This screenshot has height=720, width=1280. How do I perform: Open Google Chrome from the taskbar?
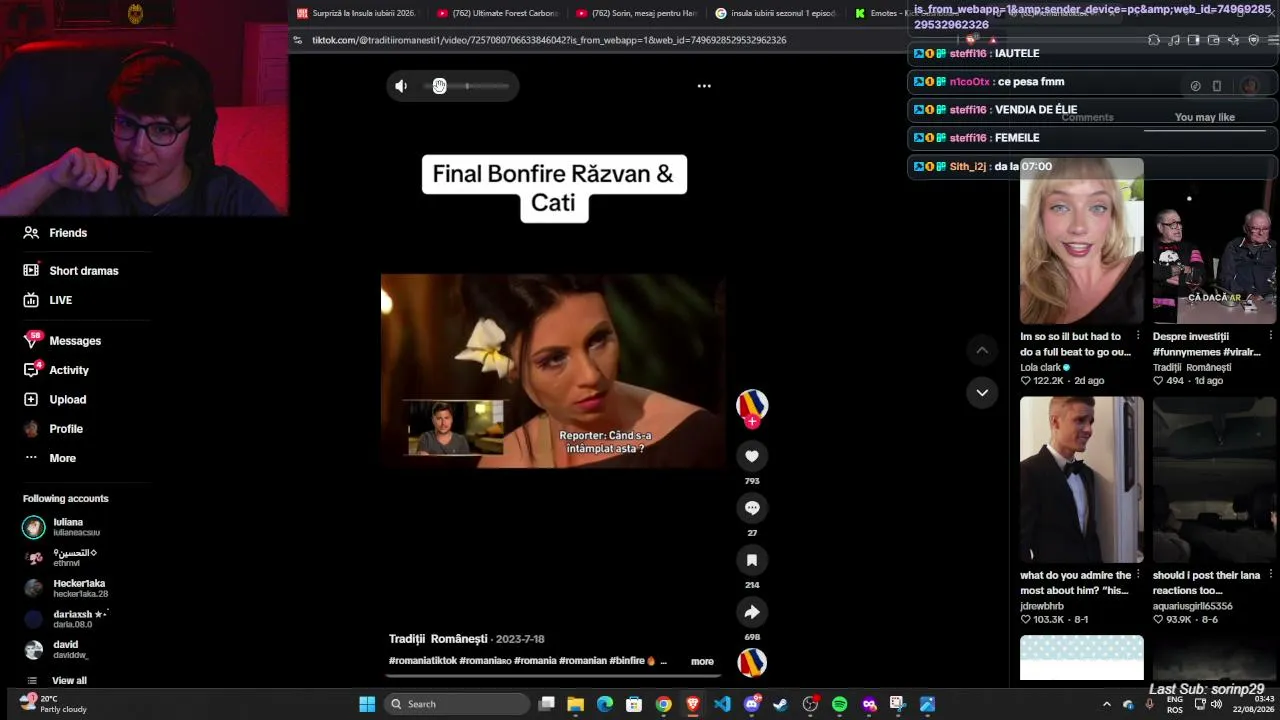[x=663, y=704]
